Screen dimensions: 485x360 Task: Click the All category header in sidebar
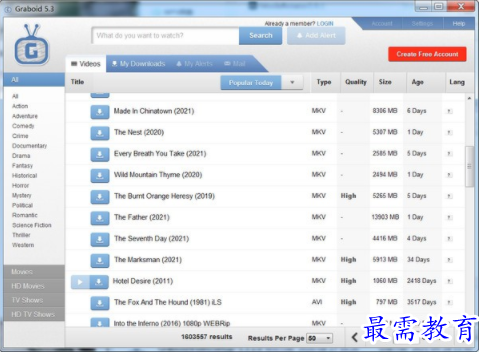click(34, 80)
